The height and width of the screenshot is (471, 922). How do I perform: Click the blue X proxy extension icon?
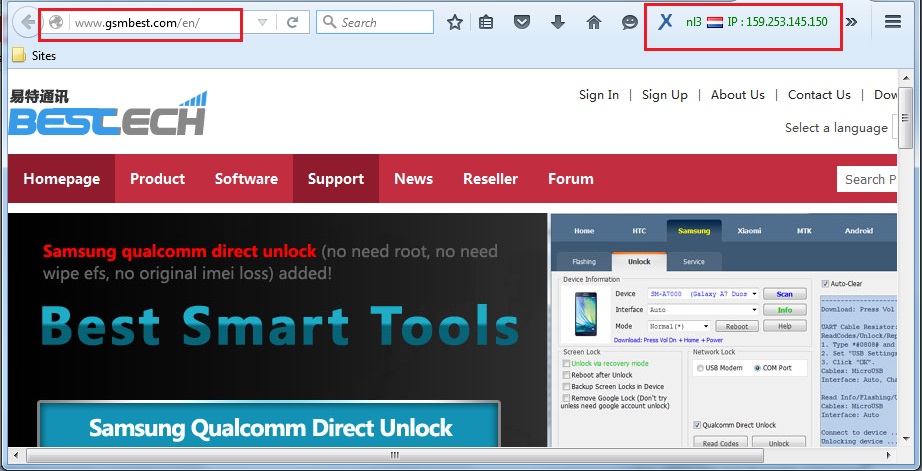665,22
